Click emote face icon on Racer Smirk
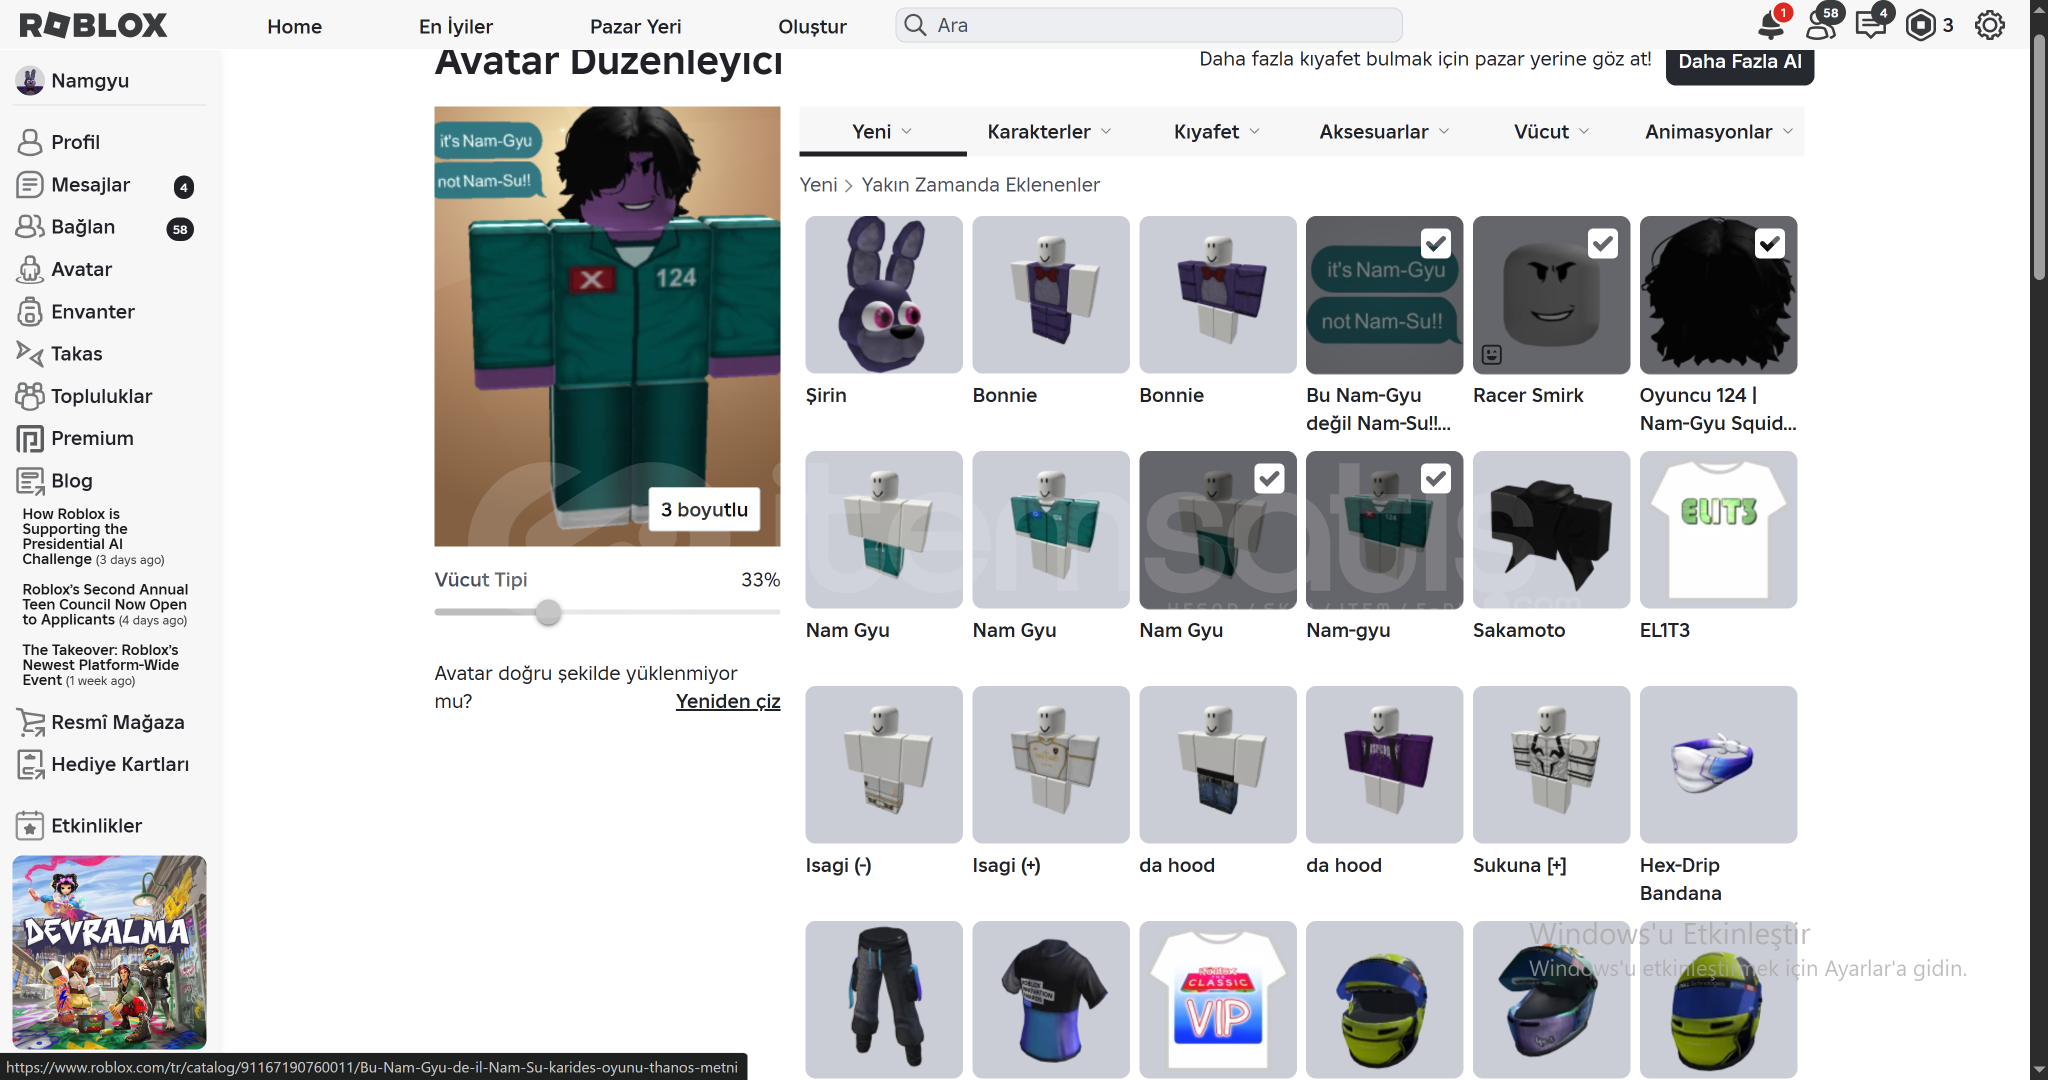2048x1080 pixels. (1491, 355)
